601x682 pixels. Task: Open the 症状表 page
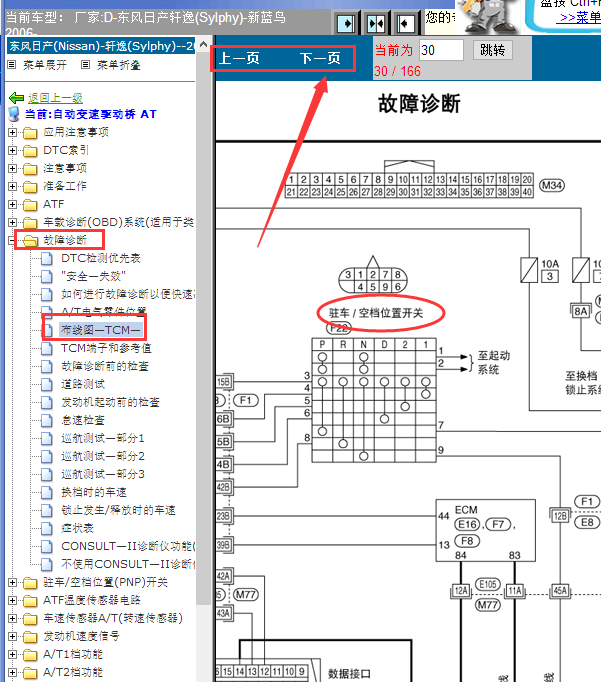77,528
